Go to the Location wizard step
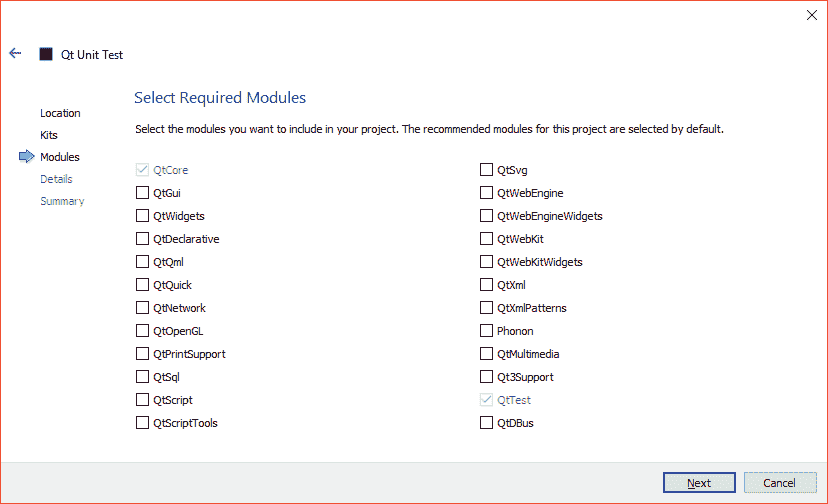828x504 pixels. [60, 113]
